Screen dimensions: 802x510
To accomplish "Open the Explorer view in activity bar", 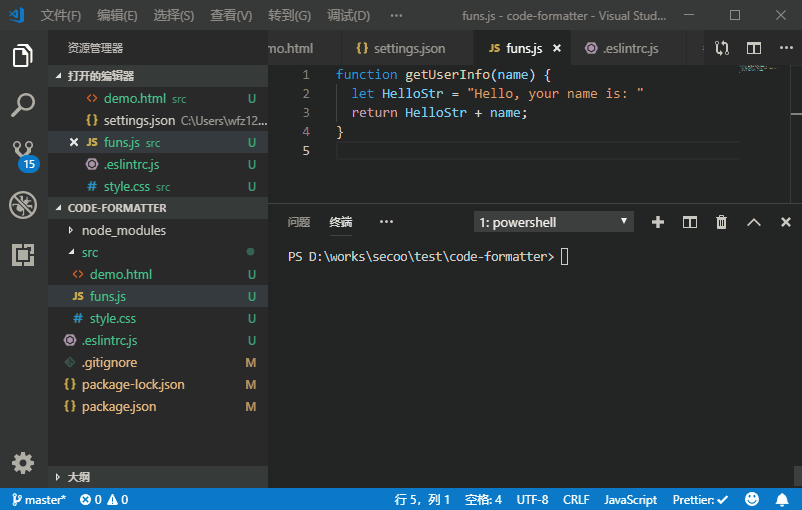I will point(23,56).
